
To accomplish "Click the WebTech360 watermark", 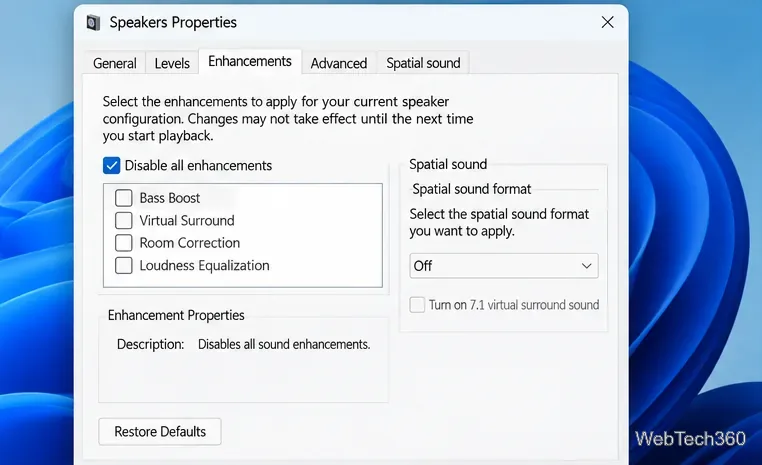I will click(690, 439).
